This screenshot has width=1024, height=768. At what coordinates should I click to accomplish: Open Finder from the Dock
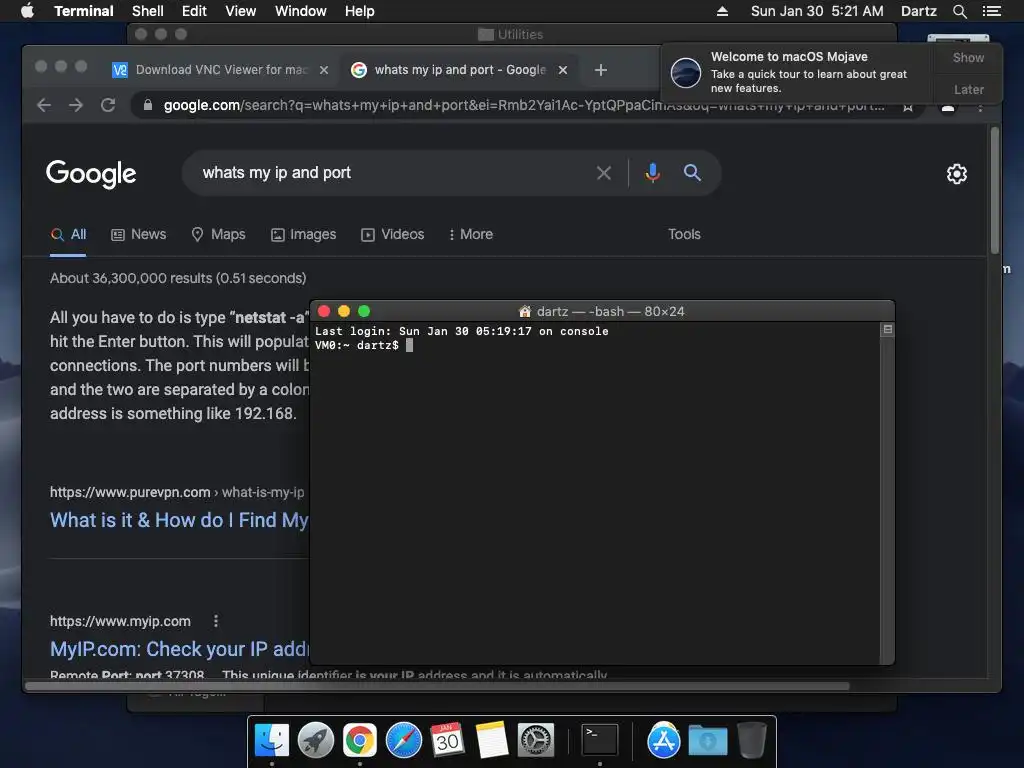click(272, 741)
